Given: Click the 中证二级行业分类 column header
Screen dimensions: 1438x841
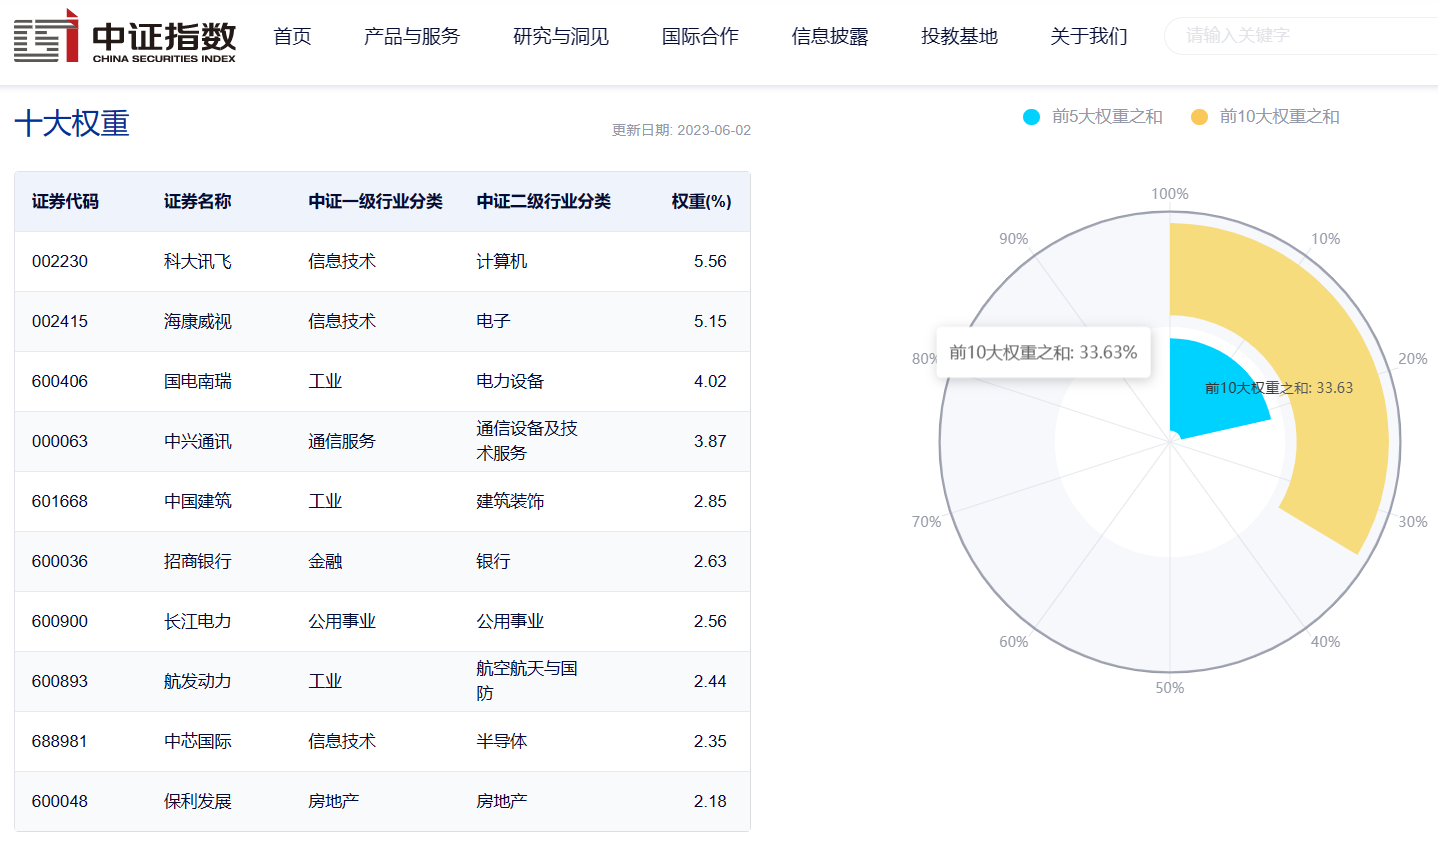Looking at the screenshot, I should pyautogui.click(x=543, y=202).
